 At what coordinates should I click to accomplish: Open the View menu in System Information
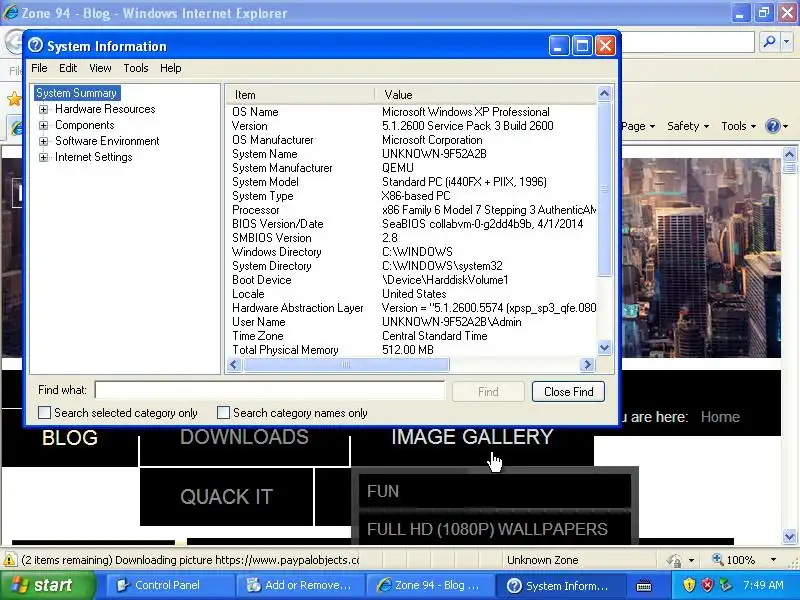(x=100, y=68)
